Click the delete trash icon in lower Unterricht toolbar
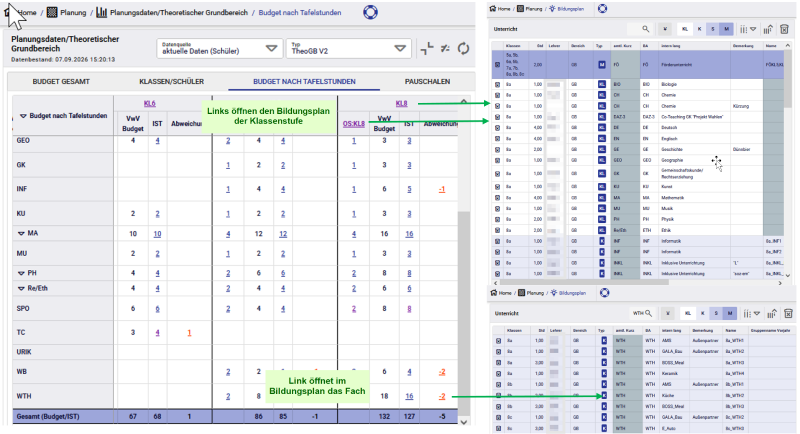Screen dimensions: 800x434 pyautogui.click(x=788, y=313)
